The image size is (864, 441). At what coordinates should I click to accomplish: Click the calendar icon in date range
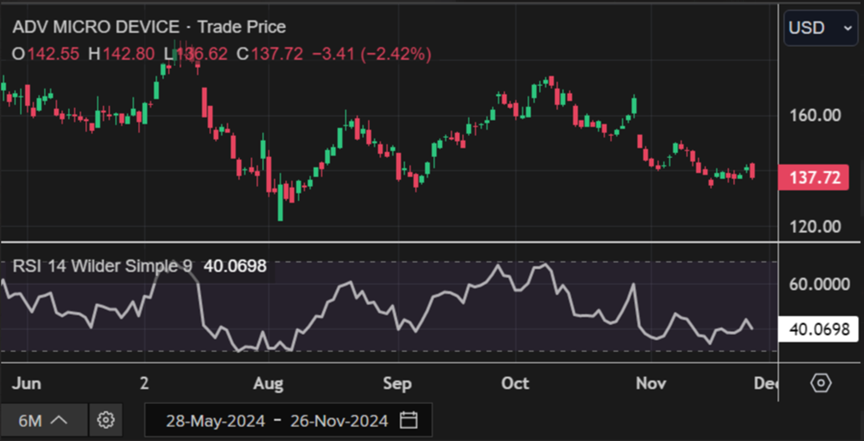(407, 420)
